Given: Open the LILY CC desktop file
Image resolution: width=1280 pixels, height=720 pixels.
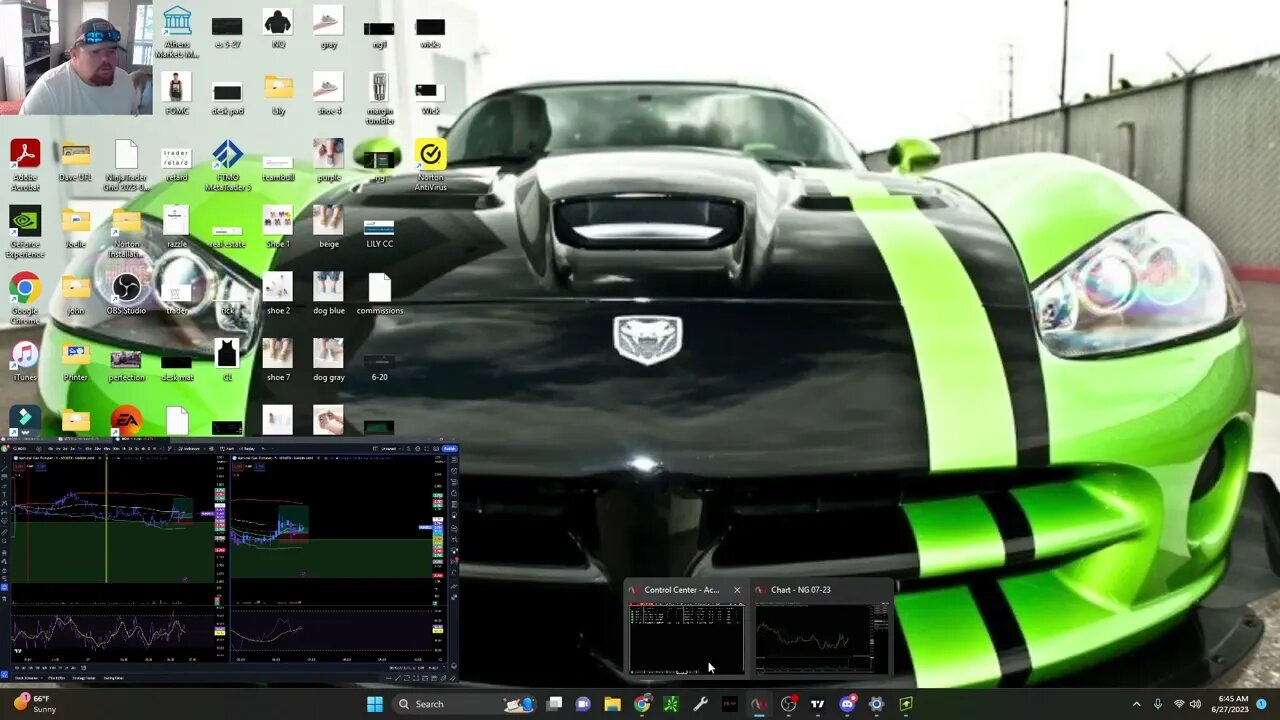Looking at the screenshot, I should point(379,232).
